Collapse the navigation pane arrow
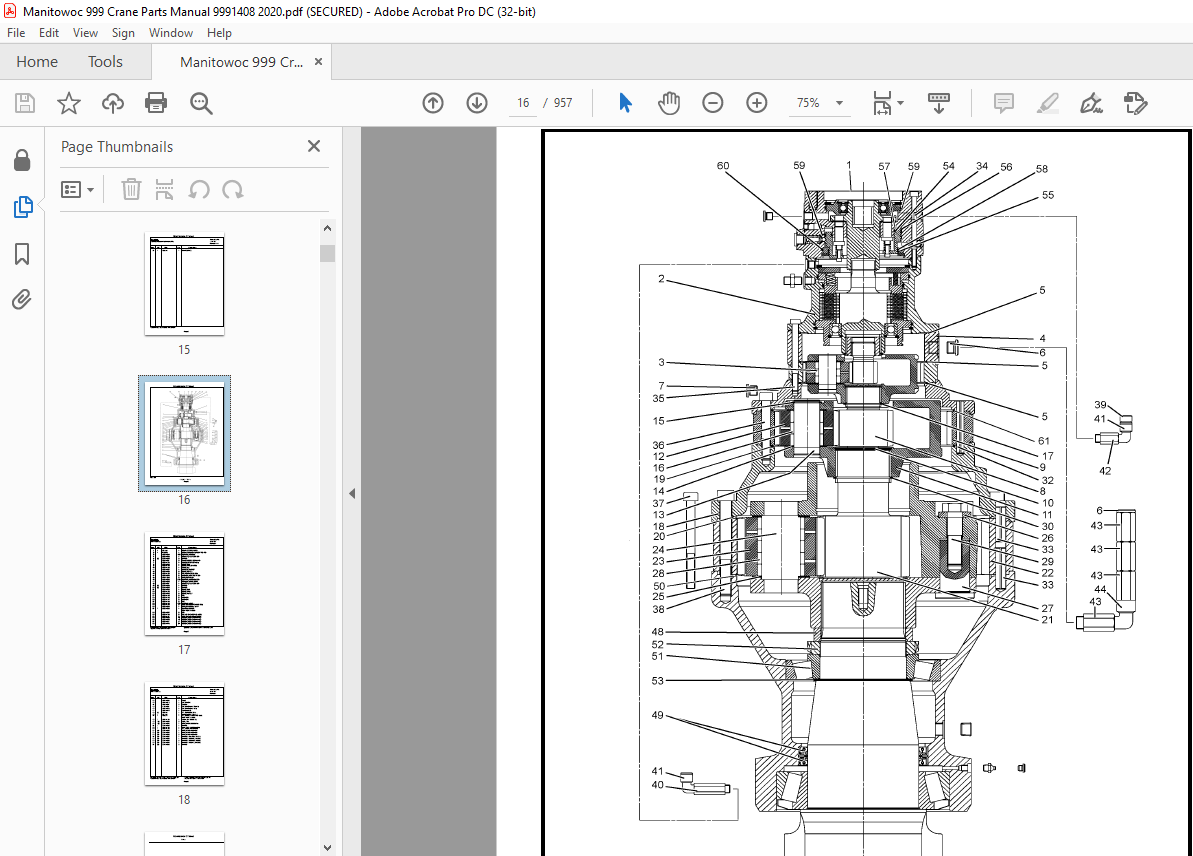The width and height of the screenshot is (1193, 856). point(352,493)
